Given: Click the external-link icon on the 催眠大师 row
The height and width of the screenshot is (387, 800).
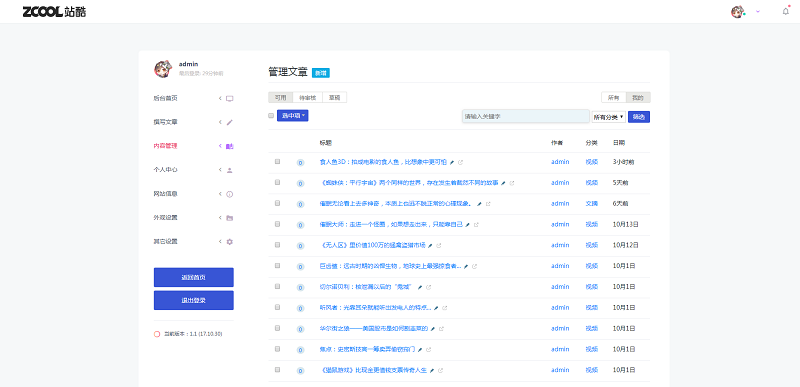Looking at the screenshot, I should tap(476, 225).
